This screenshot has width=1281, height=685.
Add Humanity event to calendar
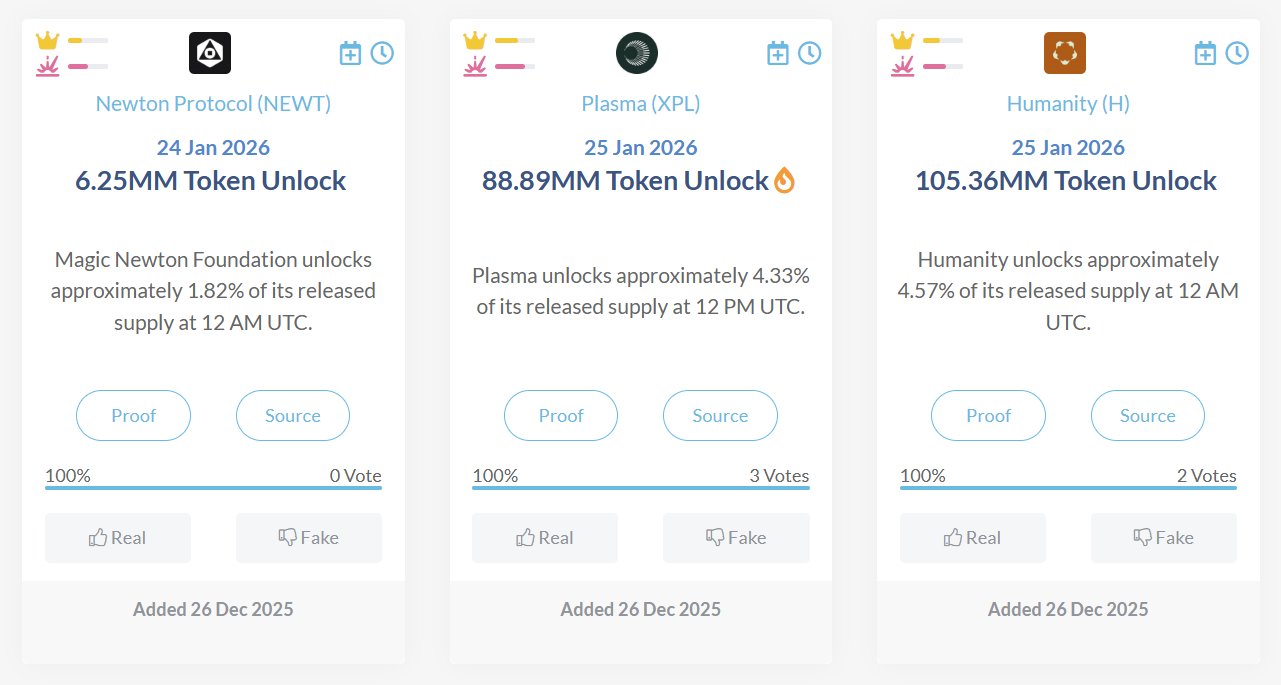[1206, 53]
